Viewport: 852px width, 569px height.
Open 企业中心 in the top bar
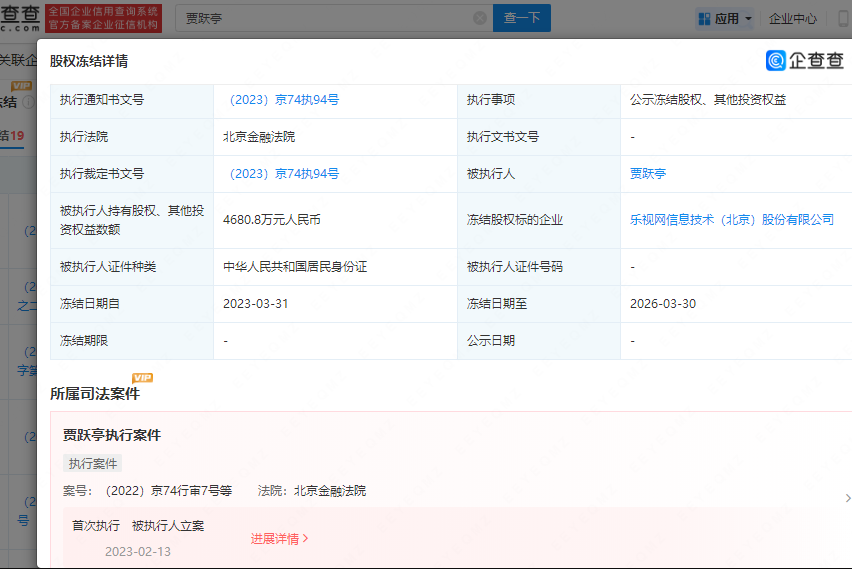click(792, 18)
